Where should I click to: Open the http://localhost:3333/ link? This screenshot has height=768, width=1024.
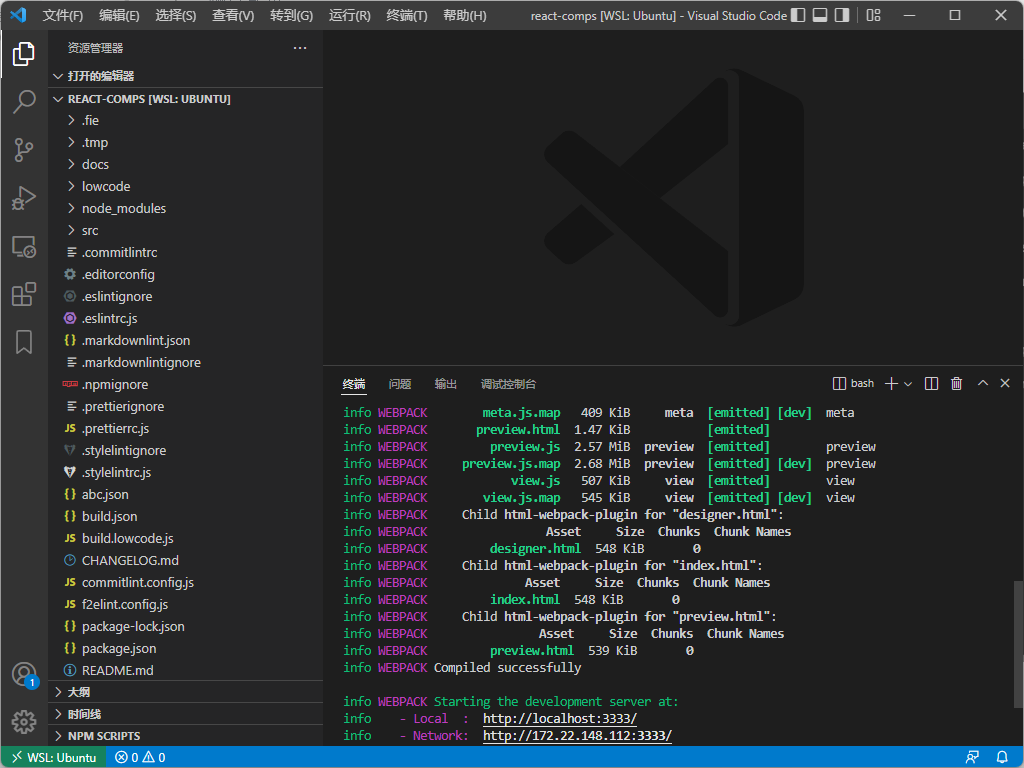click(x=560, y=719)
